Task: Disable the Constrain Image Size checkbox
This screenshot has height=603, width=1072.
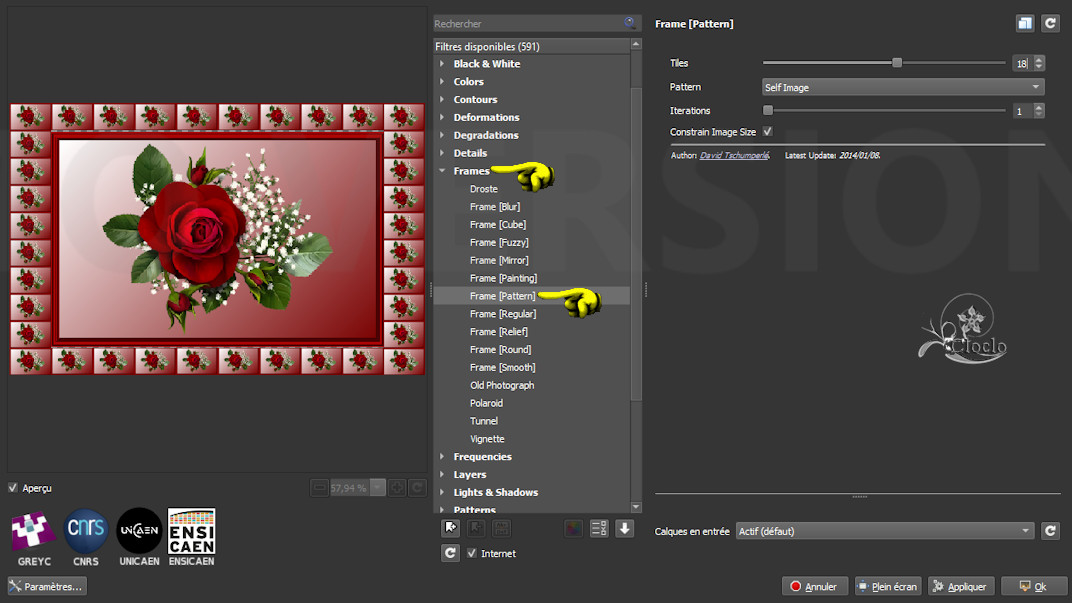Action: pyautogui.click(x=768, y=132)
